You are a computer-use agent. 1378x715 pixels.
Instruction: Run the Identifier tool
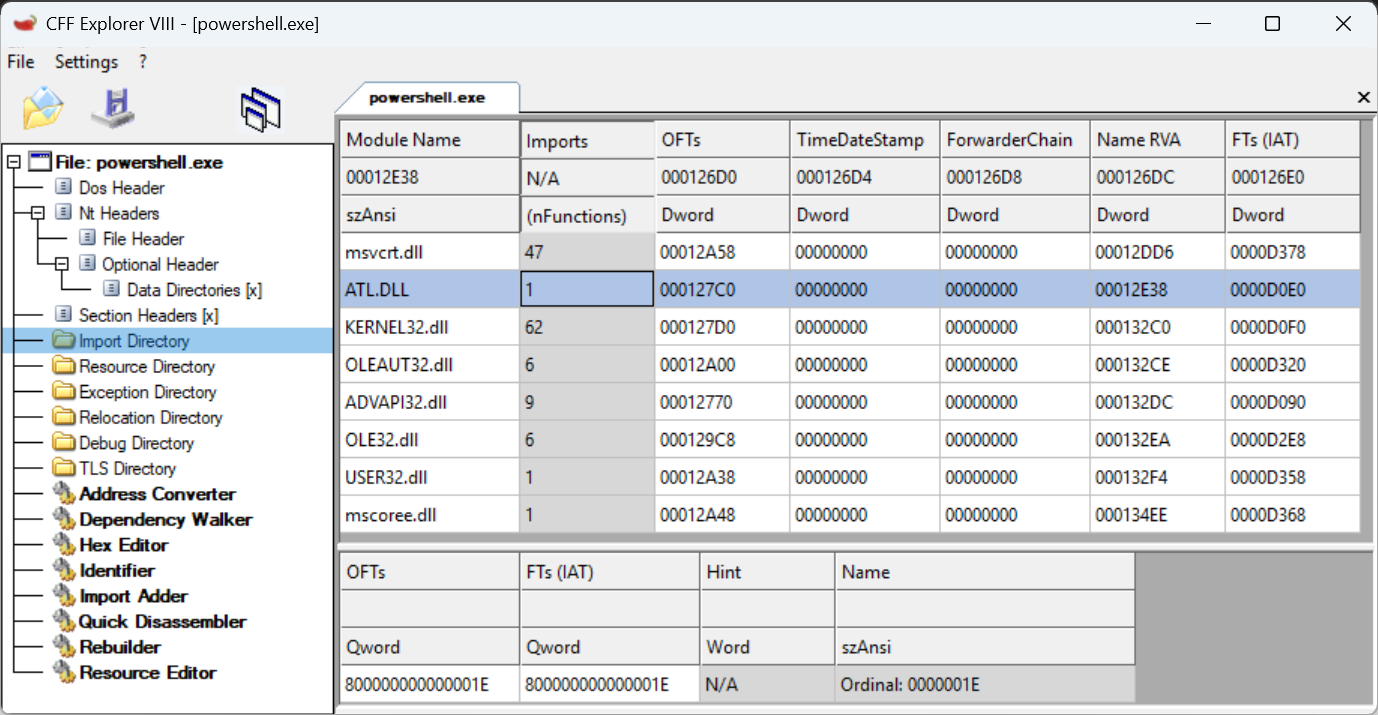coord(116,570)
